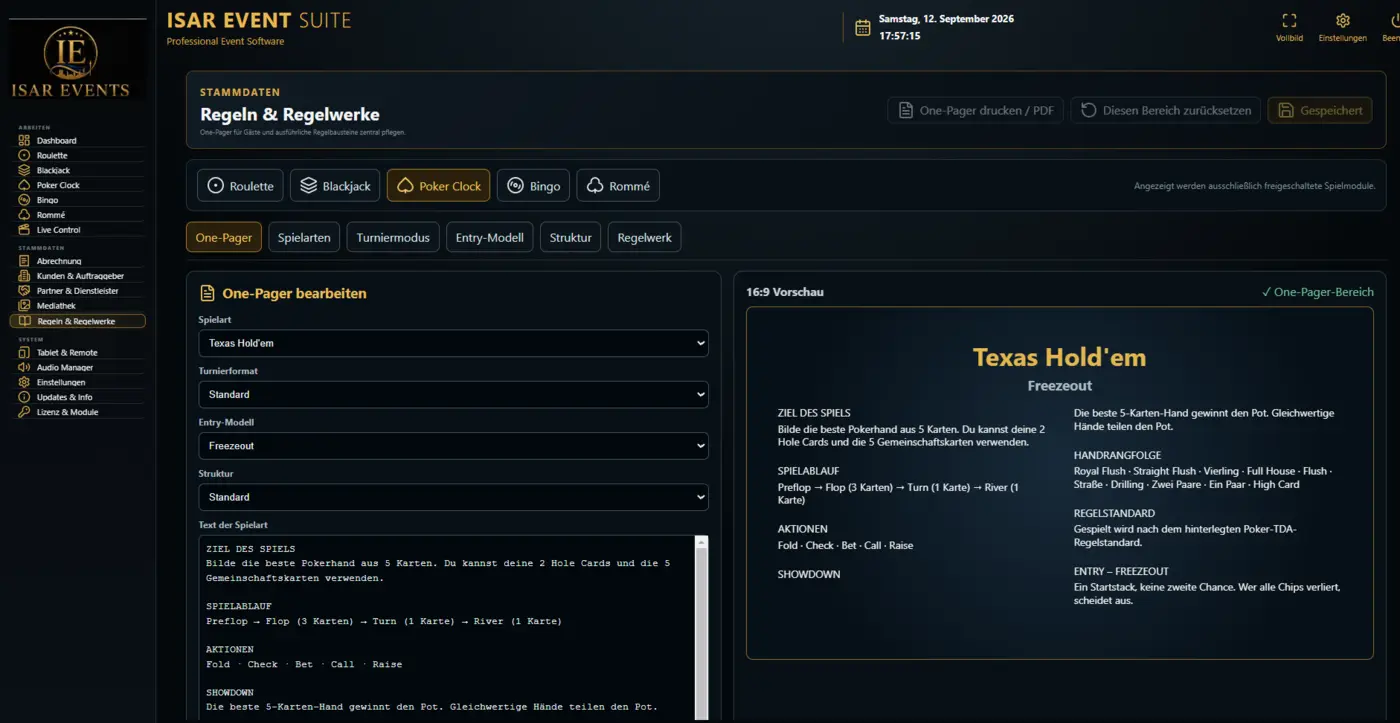Open Updates & Info
Screen dimensions: 1400x723
(78, 397)
